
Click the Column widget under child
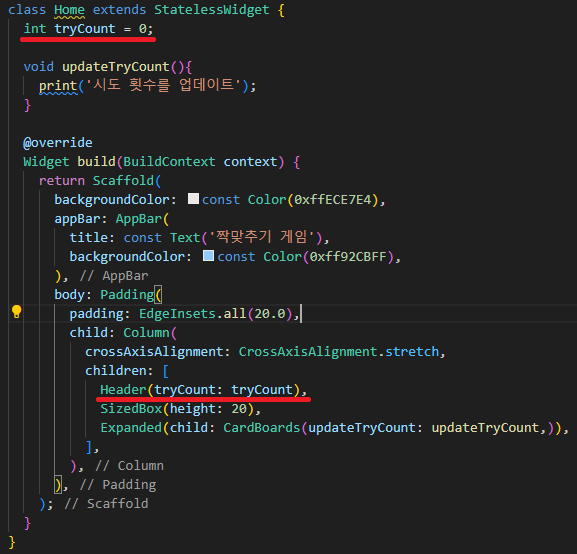click(x=146, y=333)
